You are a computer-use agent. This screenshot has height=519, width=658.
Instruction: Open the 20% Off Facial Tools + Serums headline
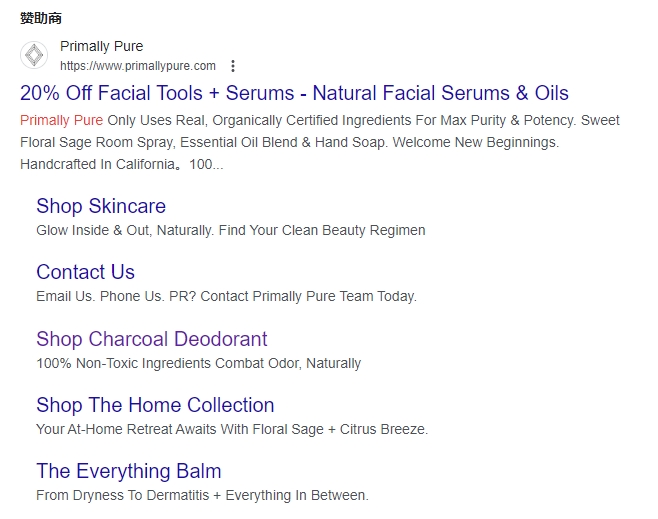pos(294,93)
